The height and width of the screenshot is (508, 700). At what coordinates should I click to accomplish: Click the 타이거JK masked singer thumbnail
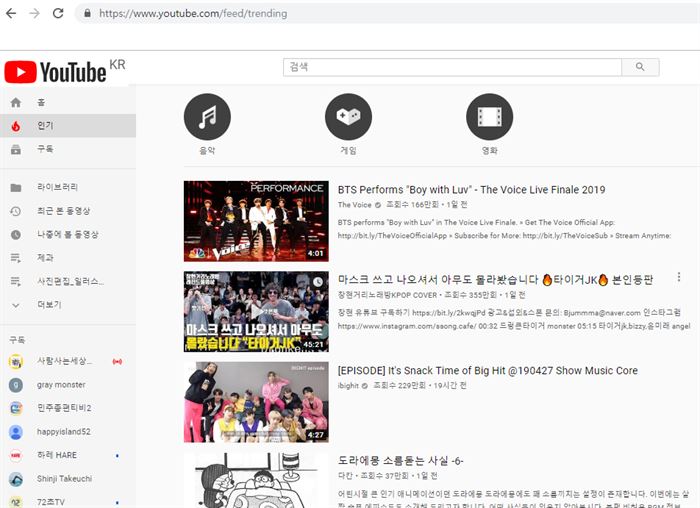pyautogui.click(x=256, y=311)
